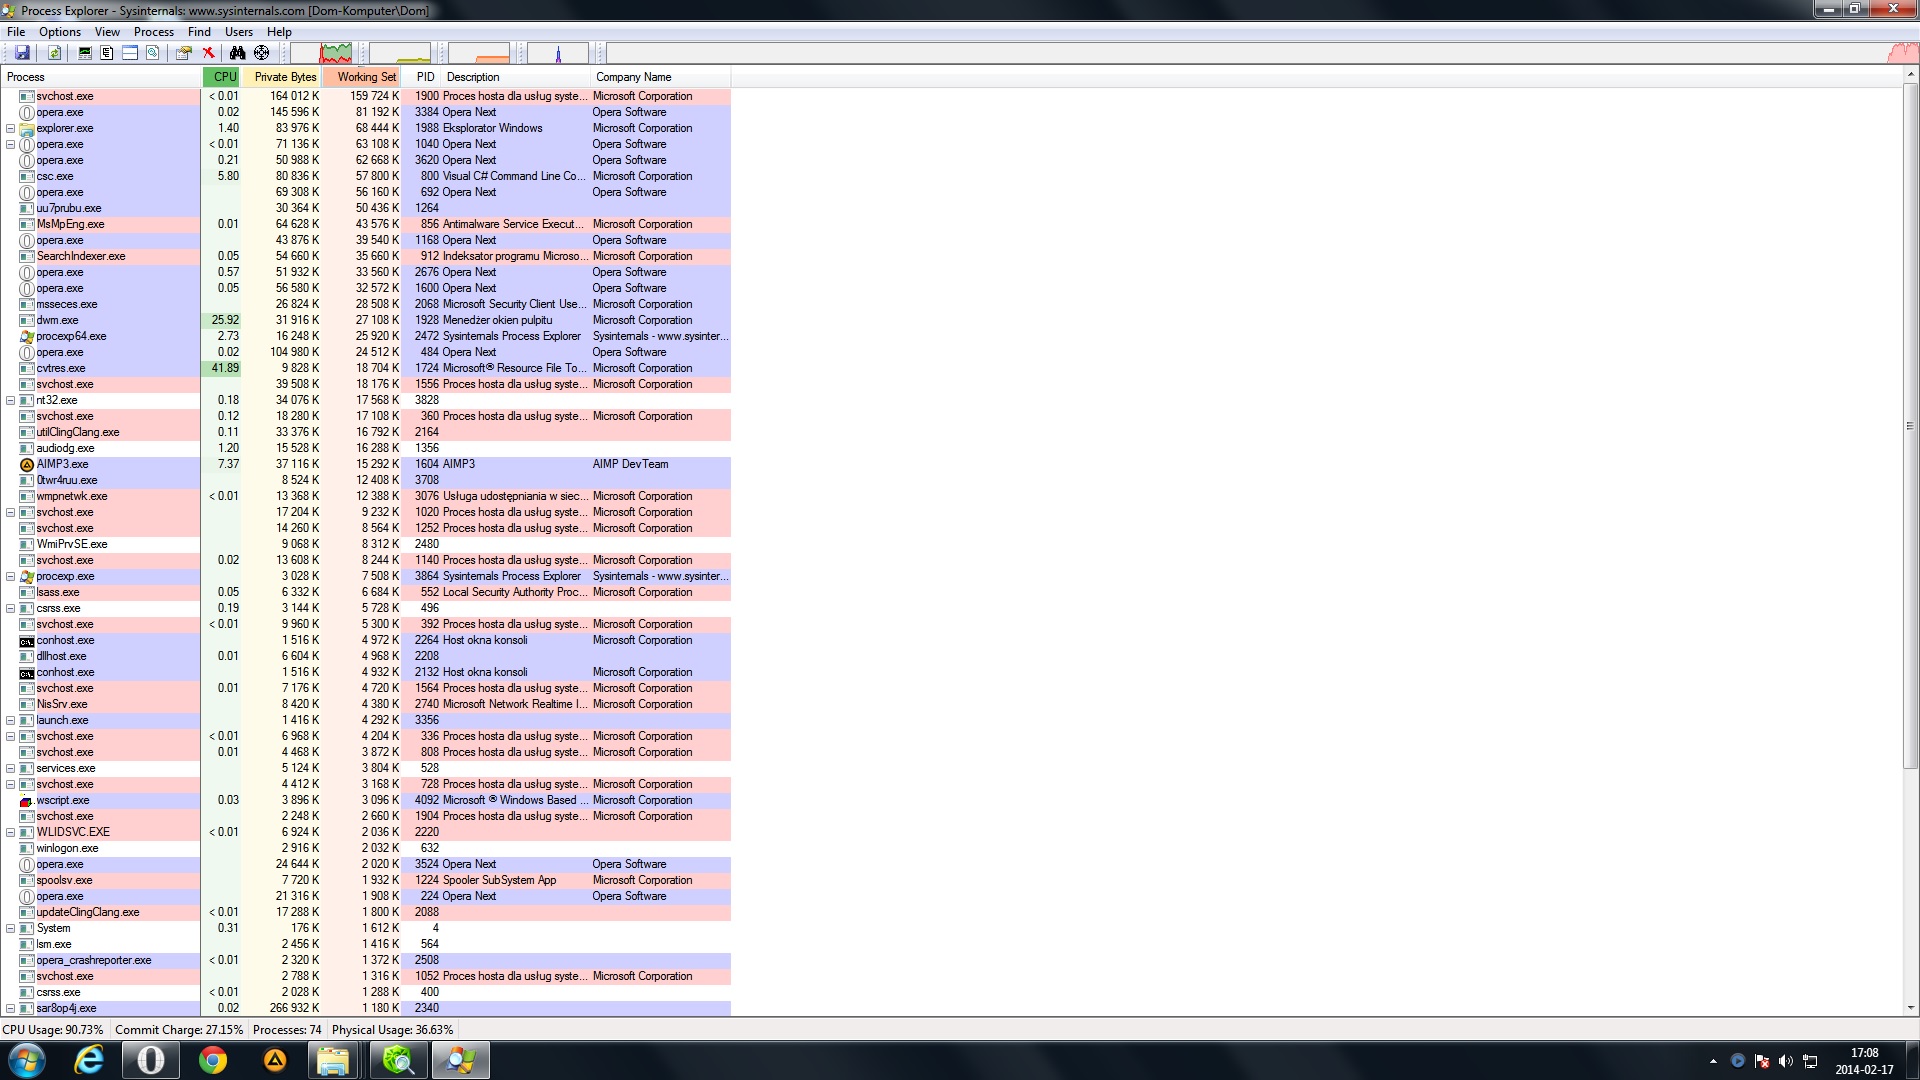Open the Action Center flag tray icon

(1762, 1061)
